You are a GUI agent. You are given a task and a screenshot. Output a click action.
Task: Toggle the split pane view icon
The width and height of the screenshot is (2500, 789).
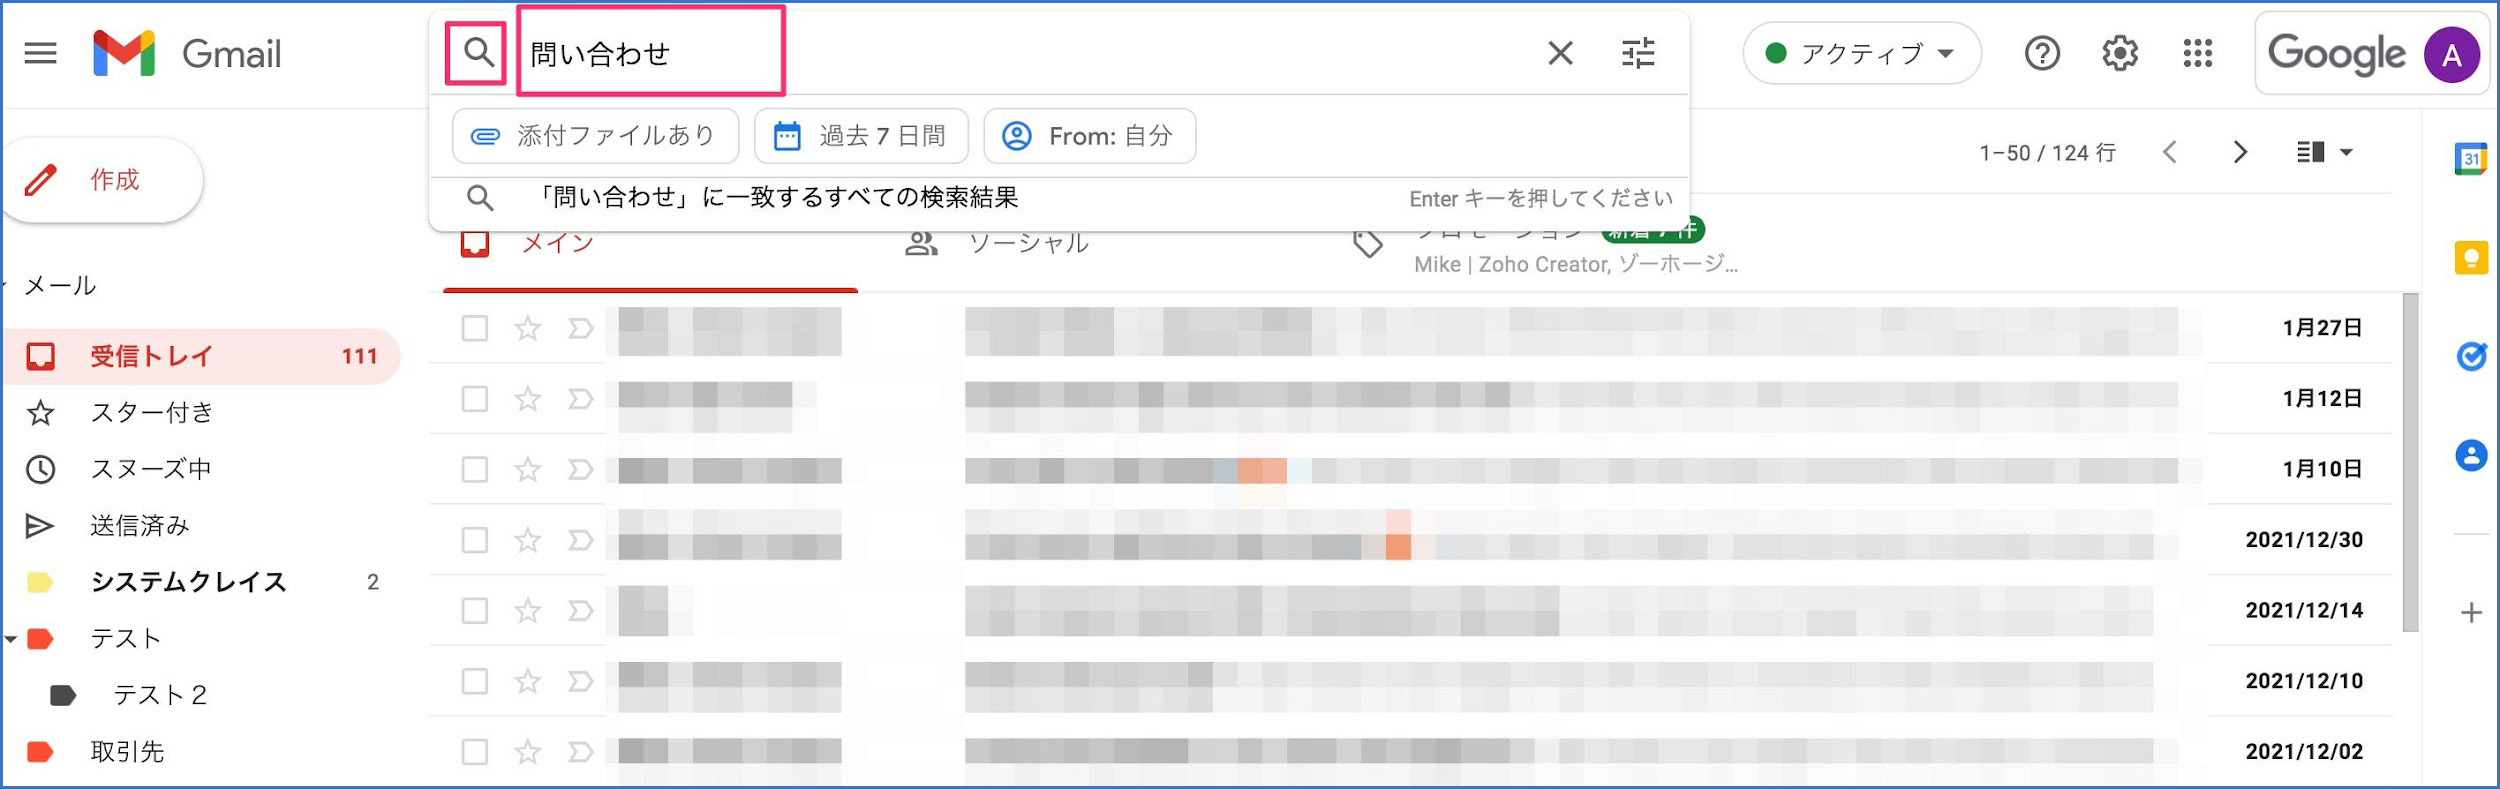2310,152
